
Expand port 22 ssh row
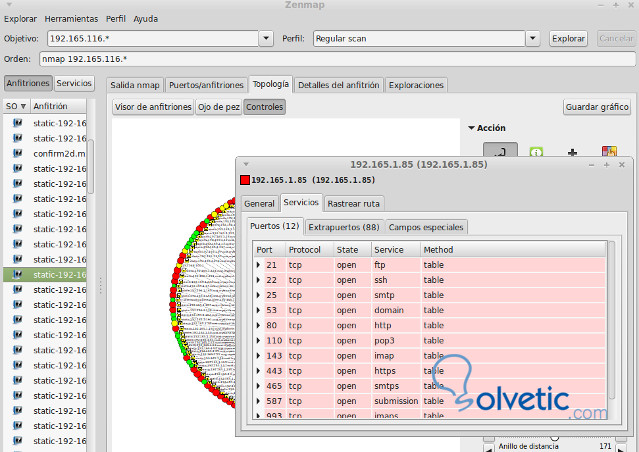258,280
